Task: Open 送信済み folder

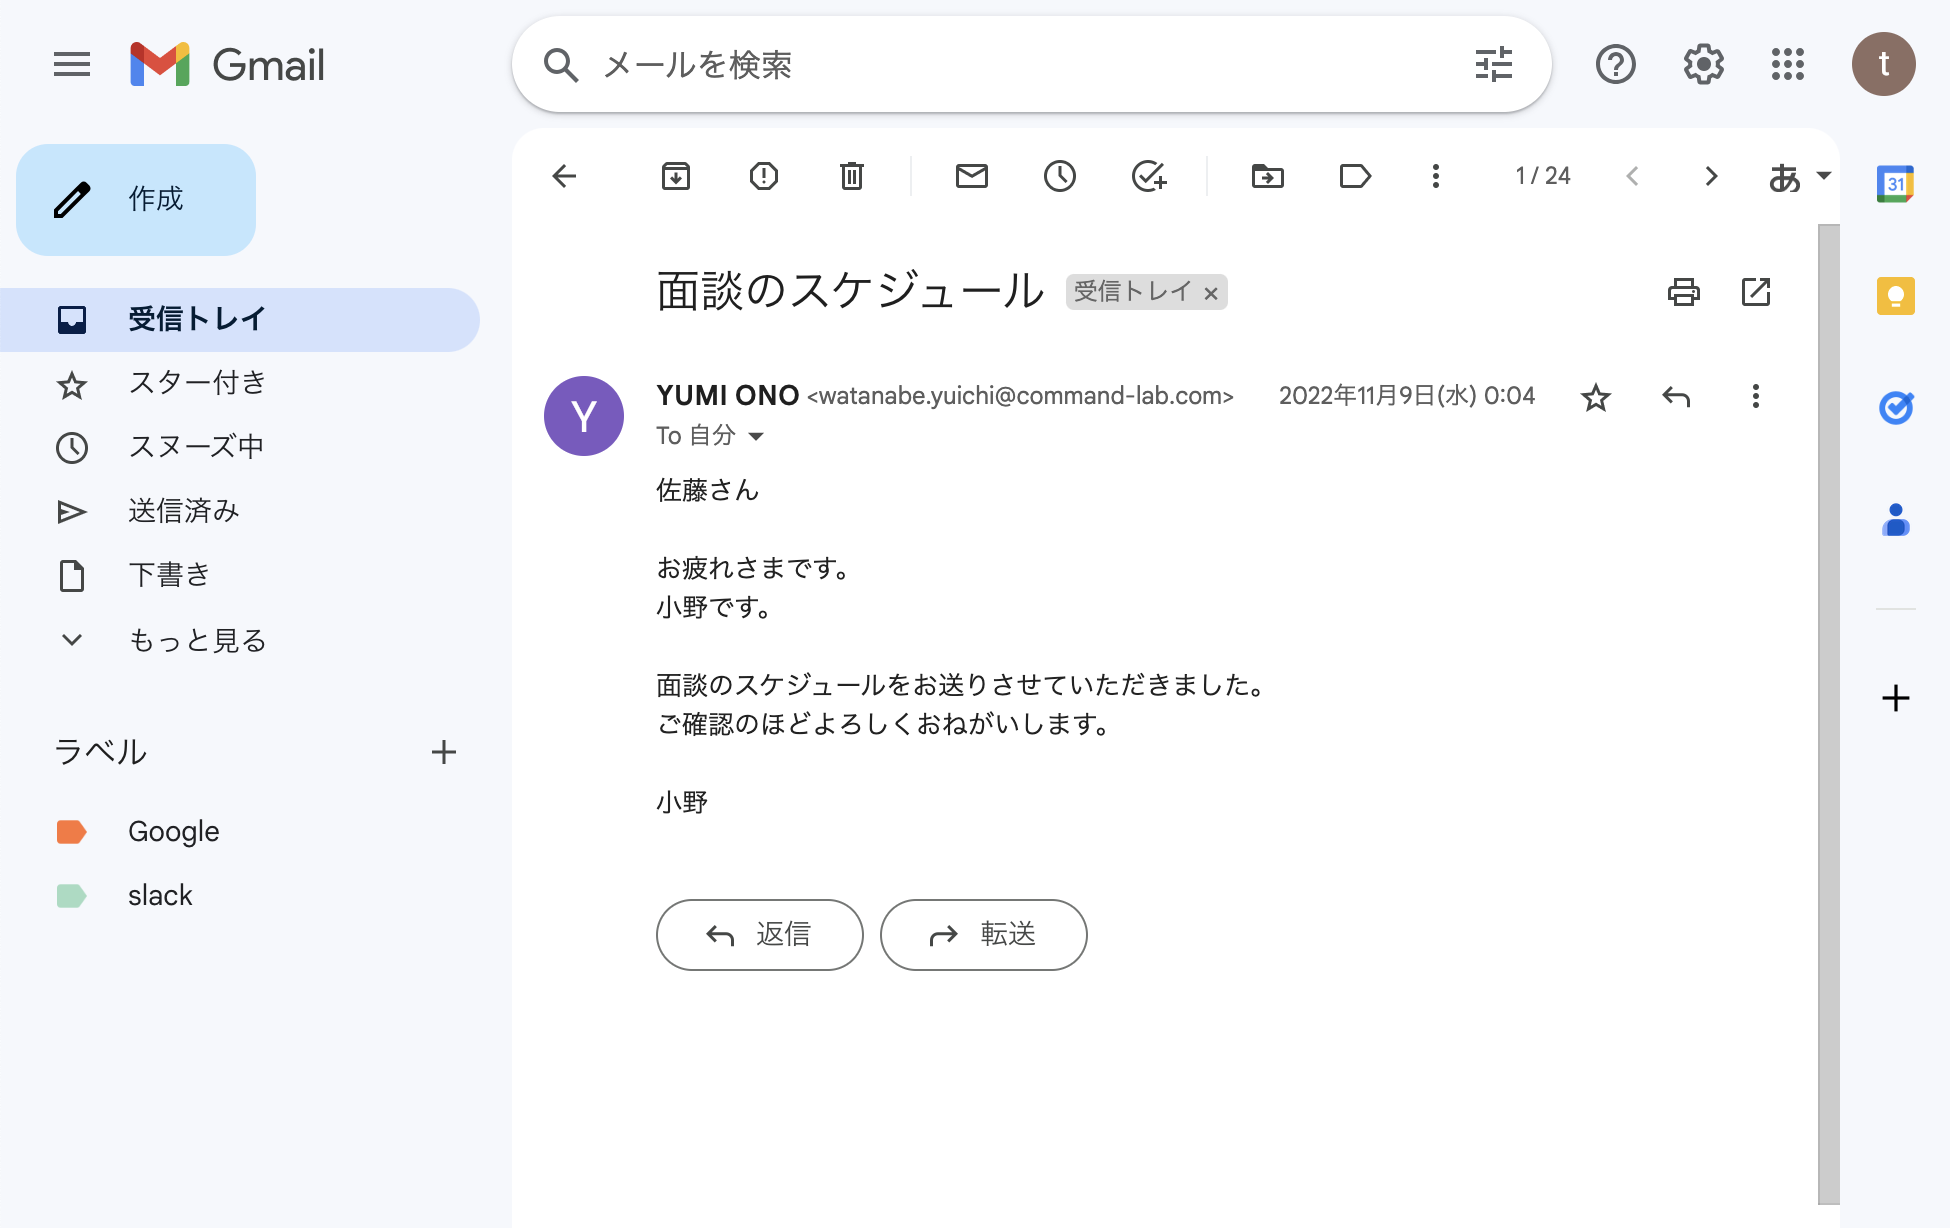Action: pos(240,511)
